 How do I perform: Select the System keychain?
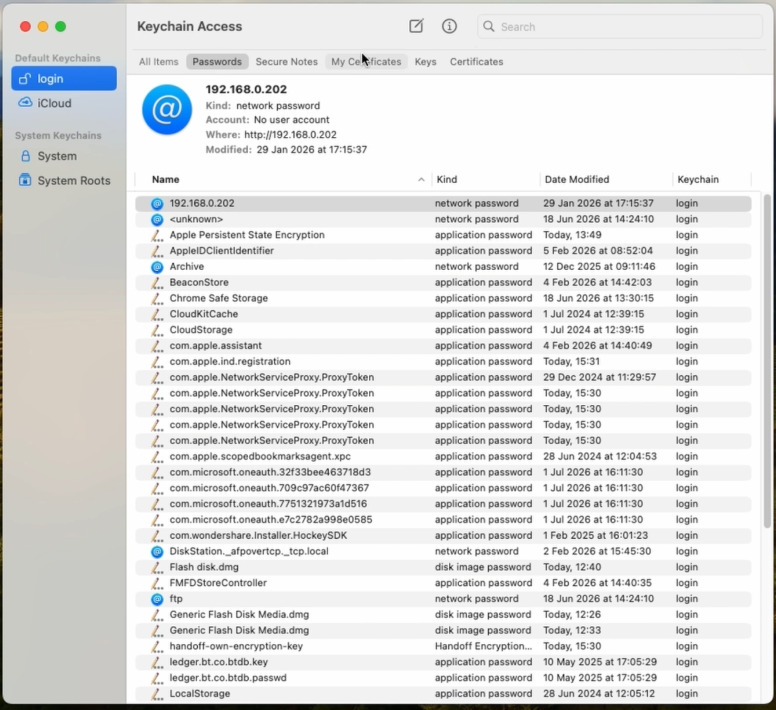click(x=64, y=156)
